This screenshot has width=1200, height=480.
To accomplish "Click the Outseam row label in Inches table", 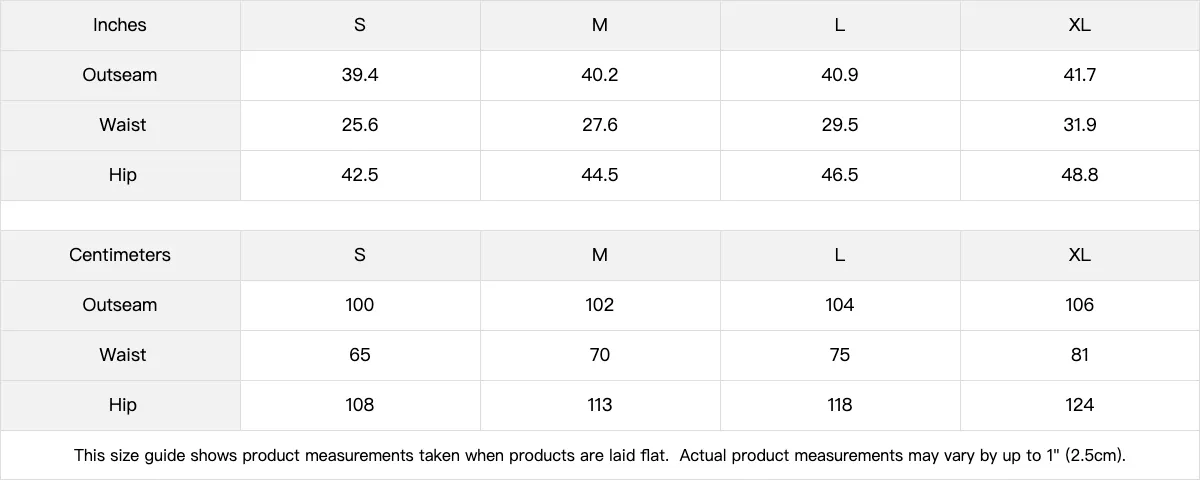I will [120, 75].
